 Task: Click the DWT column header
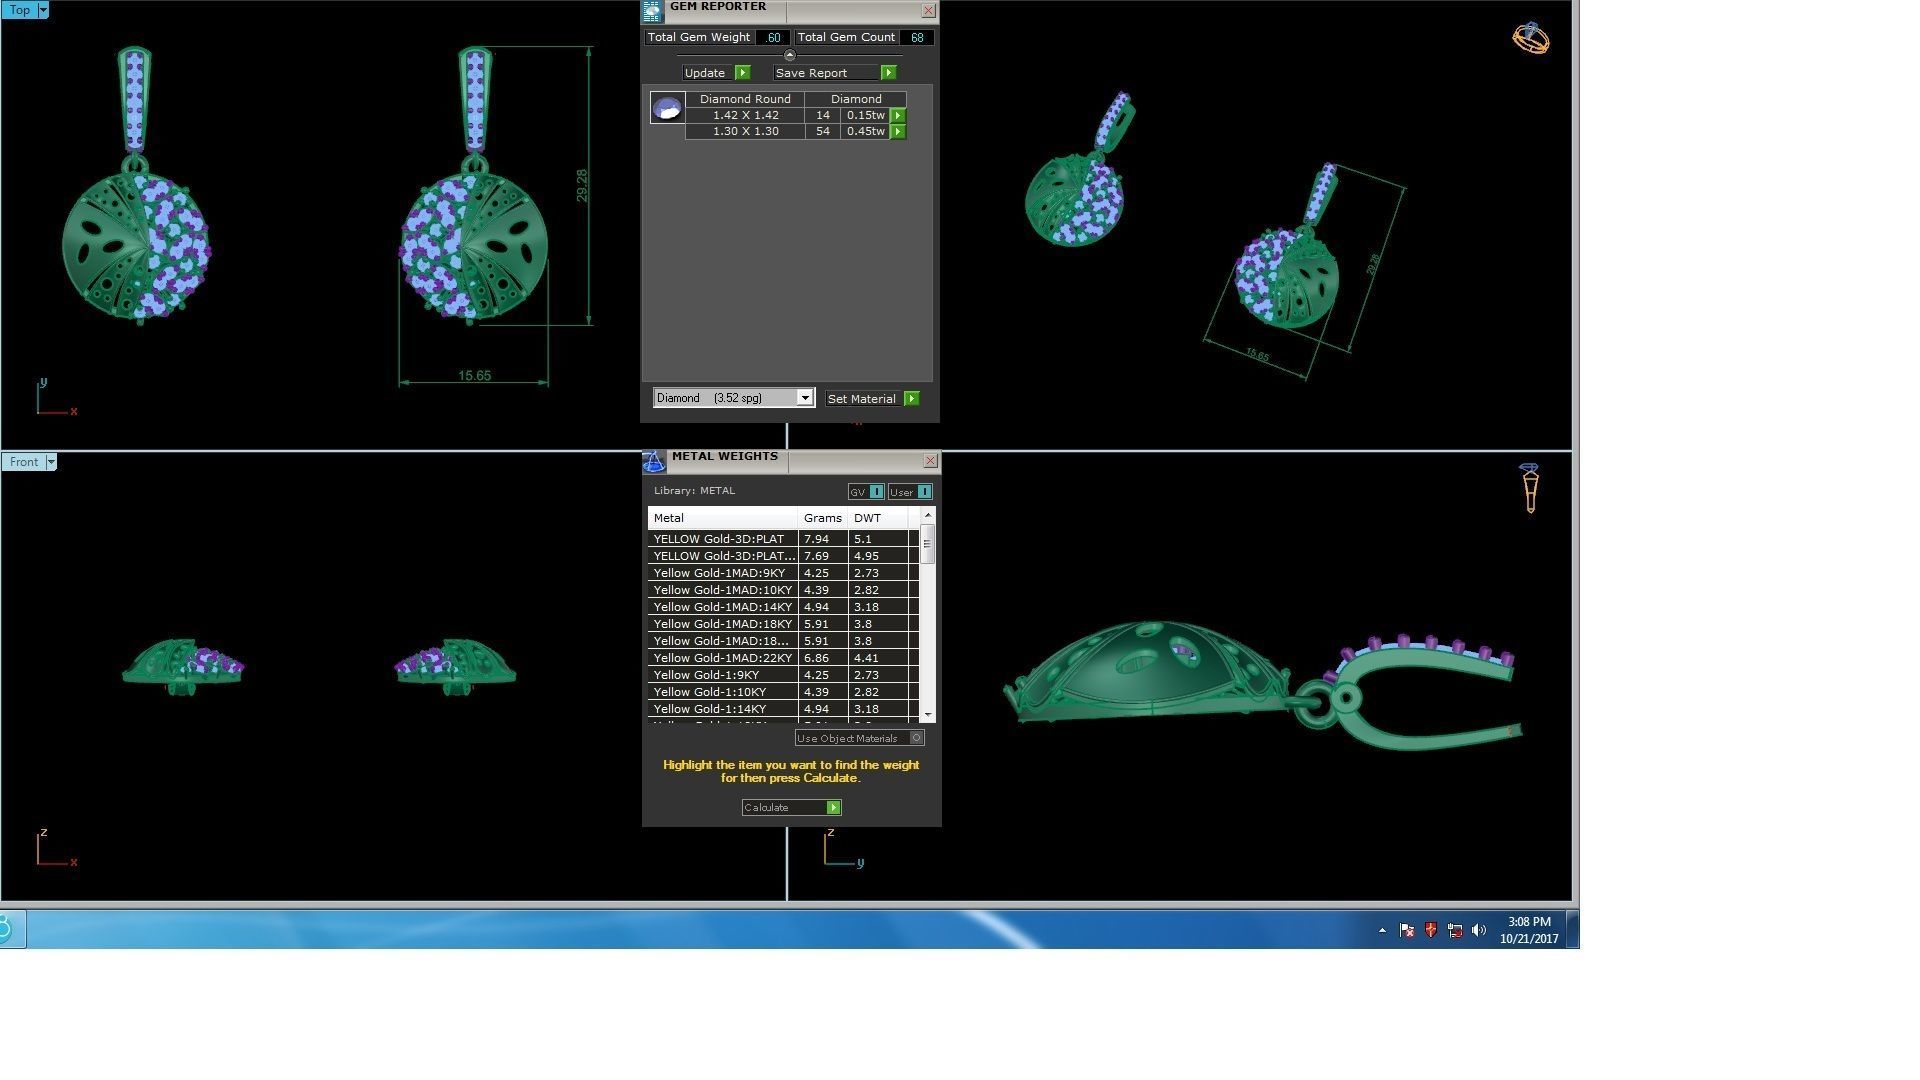tap(878, 518)
